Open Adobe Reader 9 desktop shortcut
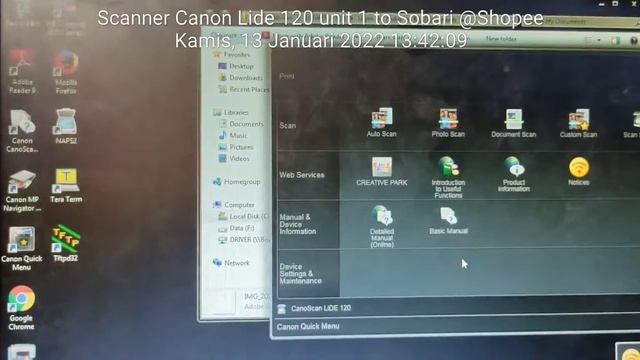This screenshot has width=640, height=360. tap(22, 72)
